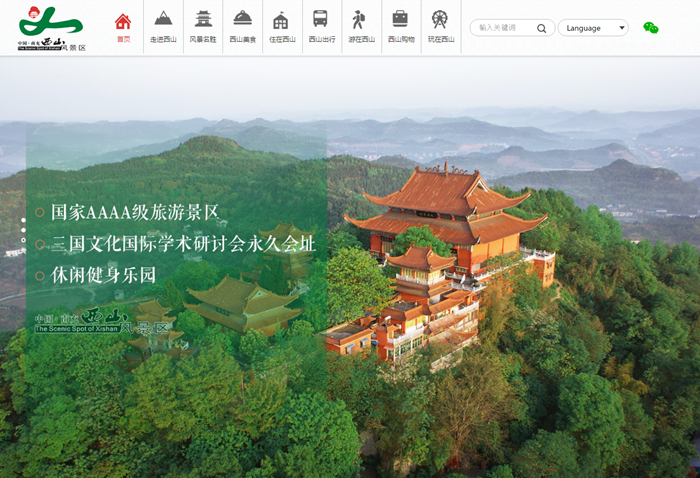Click the green WeChat icon

click(x=651, y=28)
